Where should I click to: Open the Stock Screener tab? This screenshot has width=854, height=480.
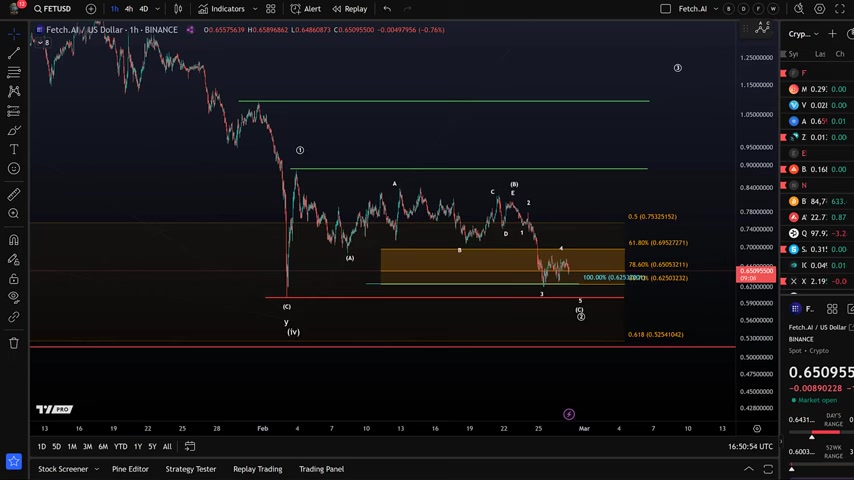[63, 469]
